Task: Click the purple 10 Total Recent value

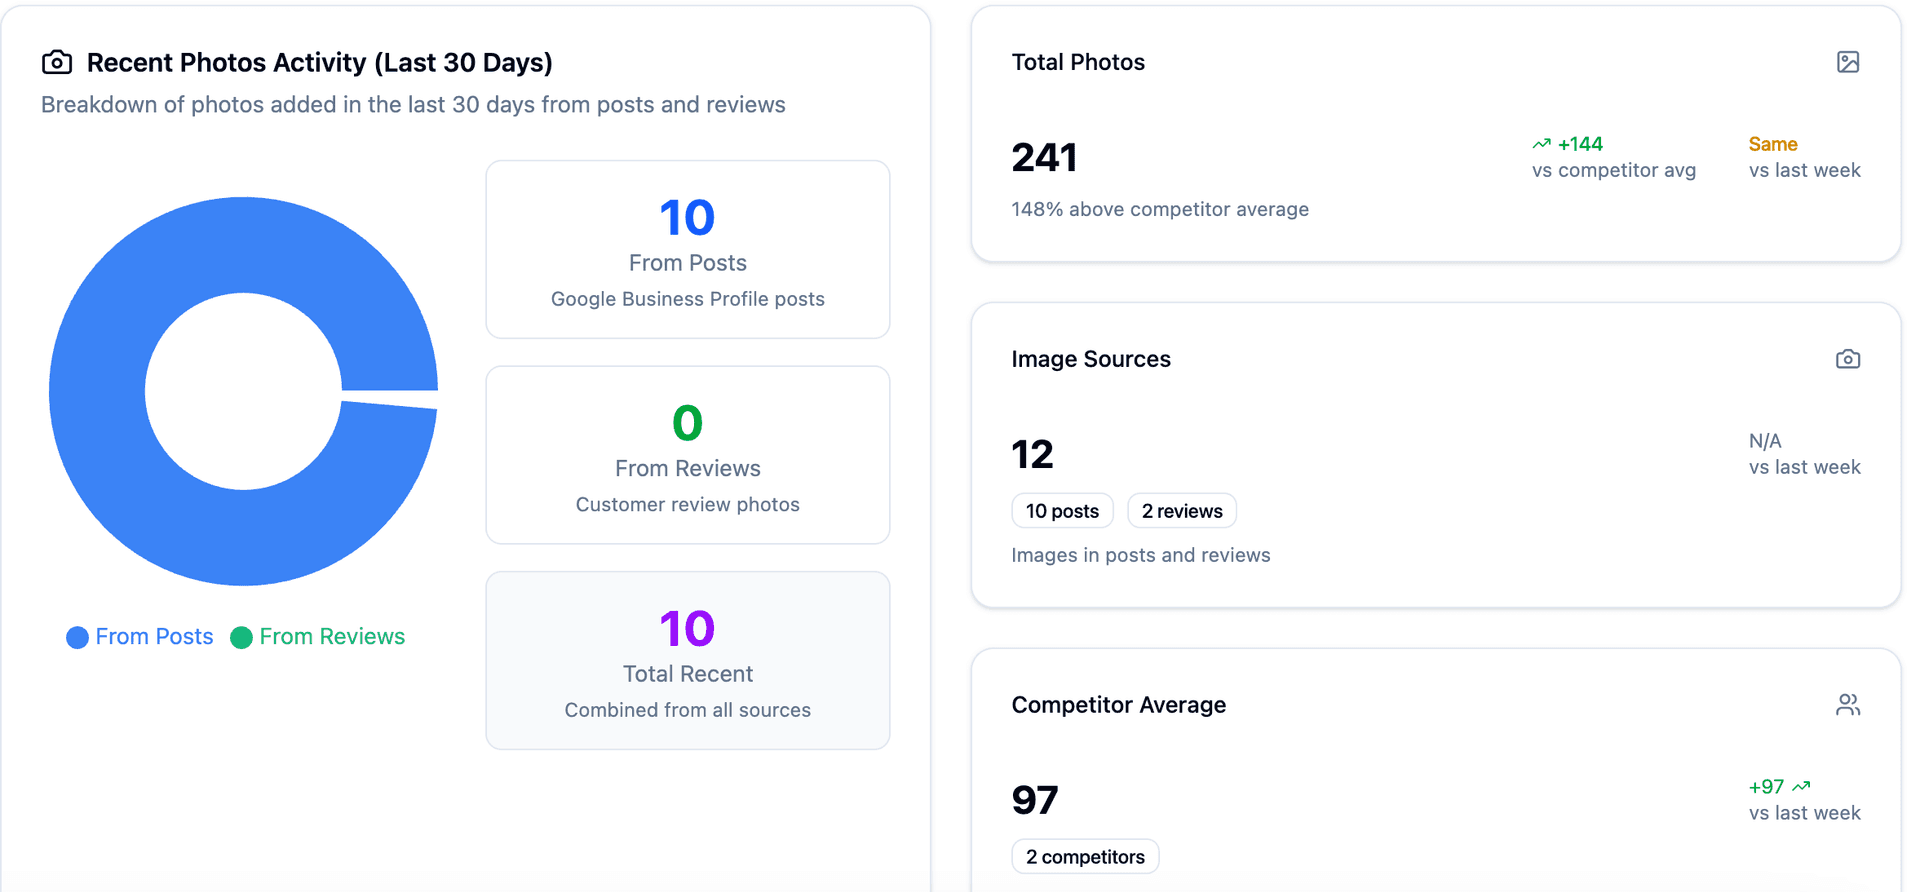Action: point(688,628)
